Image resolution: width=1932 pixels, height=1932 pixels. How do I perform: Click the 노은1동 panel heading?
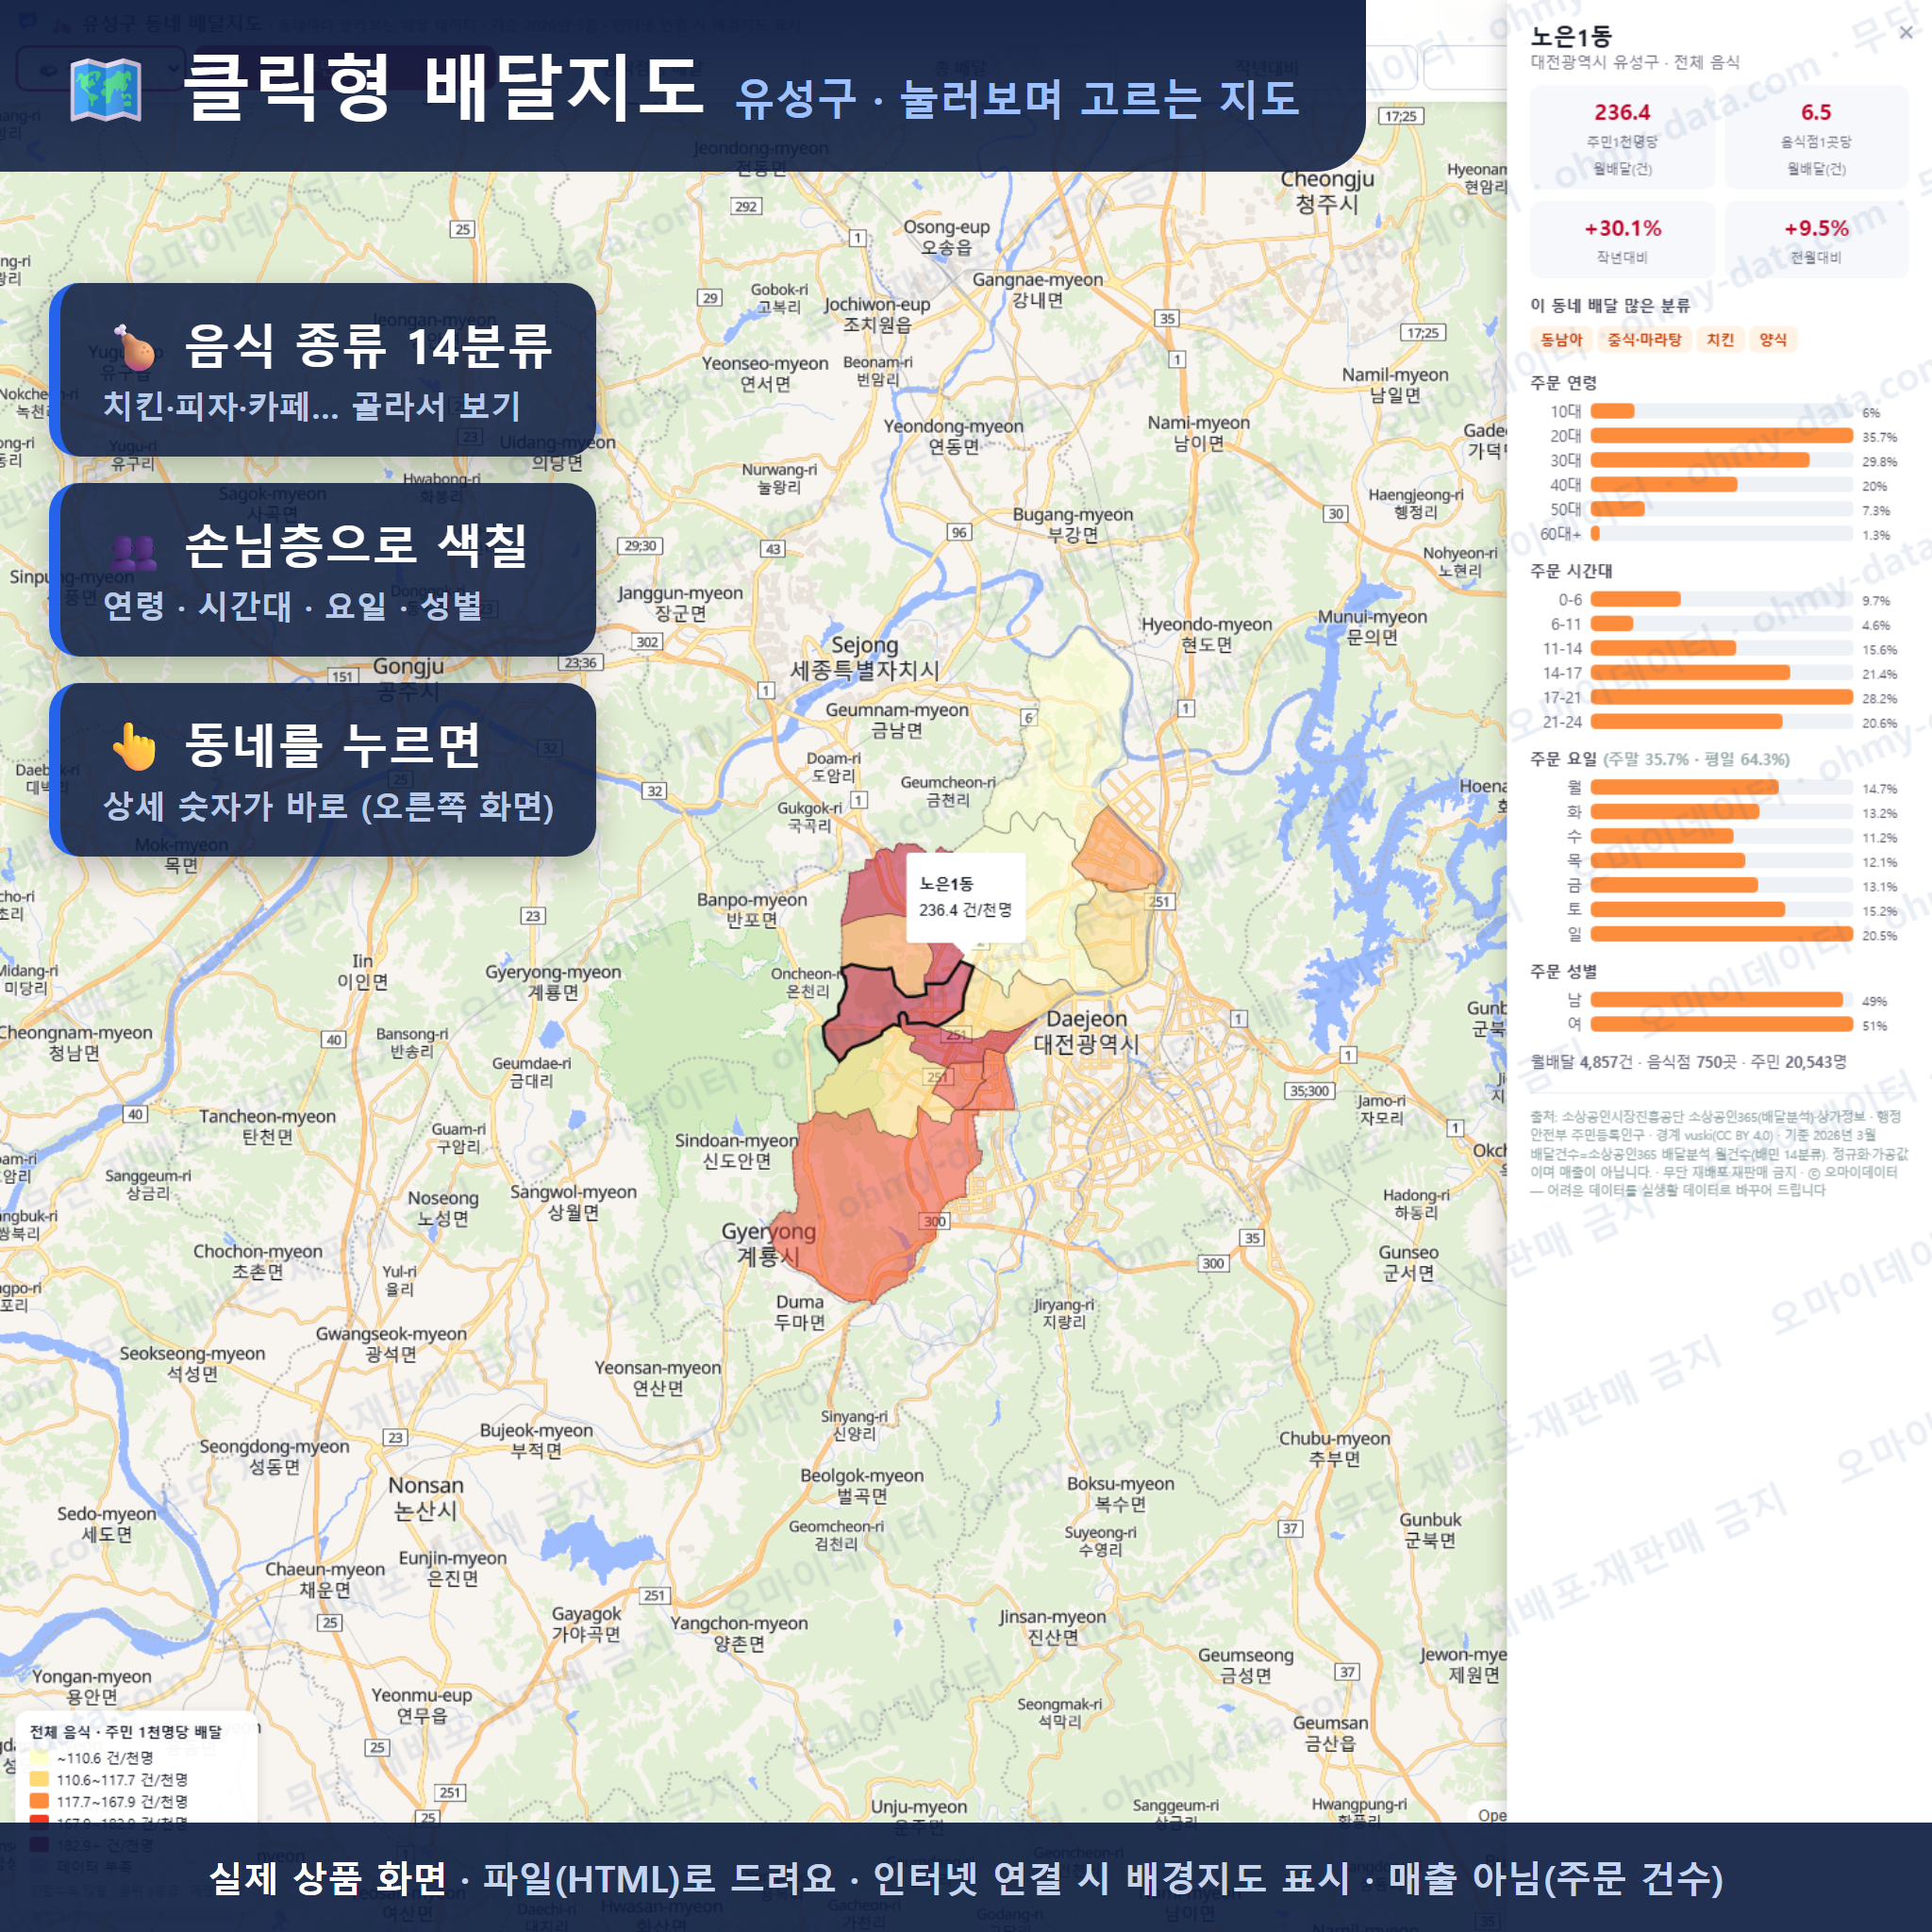[x=1571, y=37]
